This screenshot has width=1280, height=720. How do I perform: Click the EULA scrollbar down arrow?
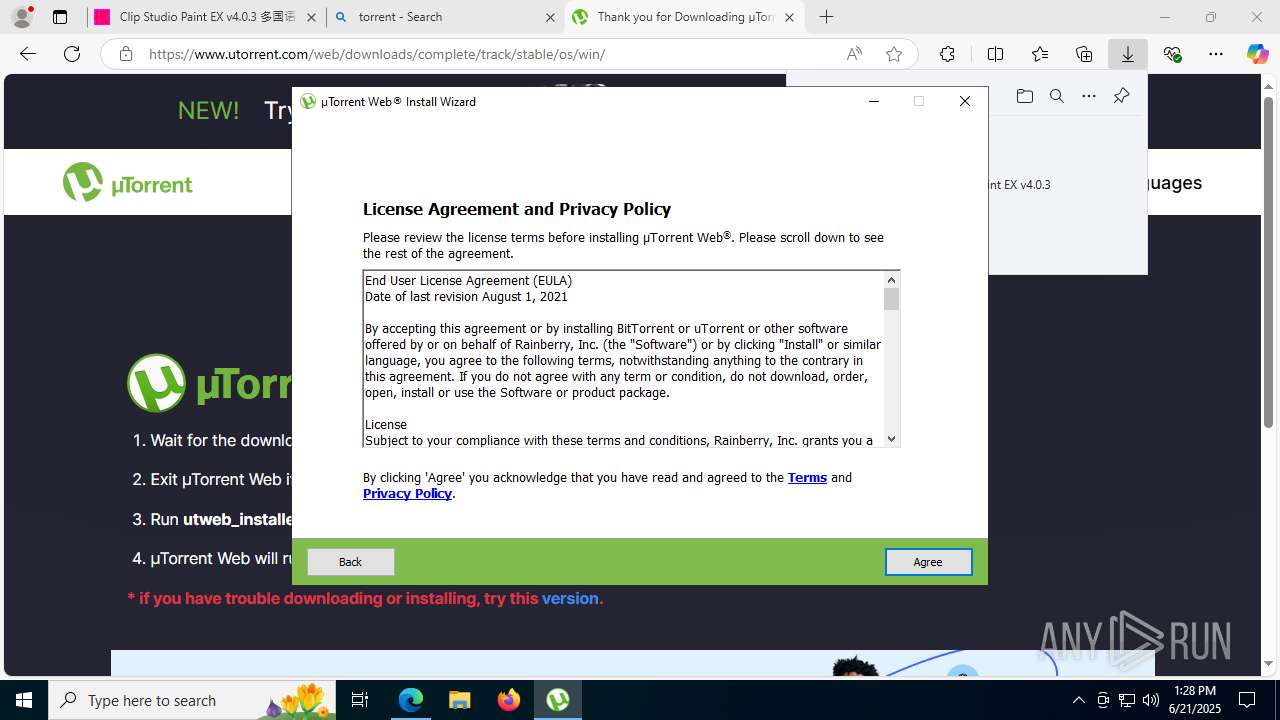coord(892,439)
